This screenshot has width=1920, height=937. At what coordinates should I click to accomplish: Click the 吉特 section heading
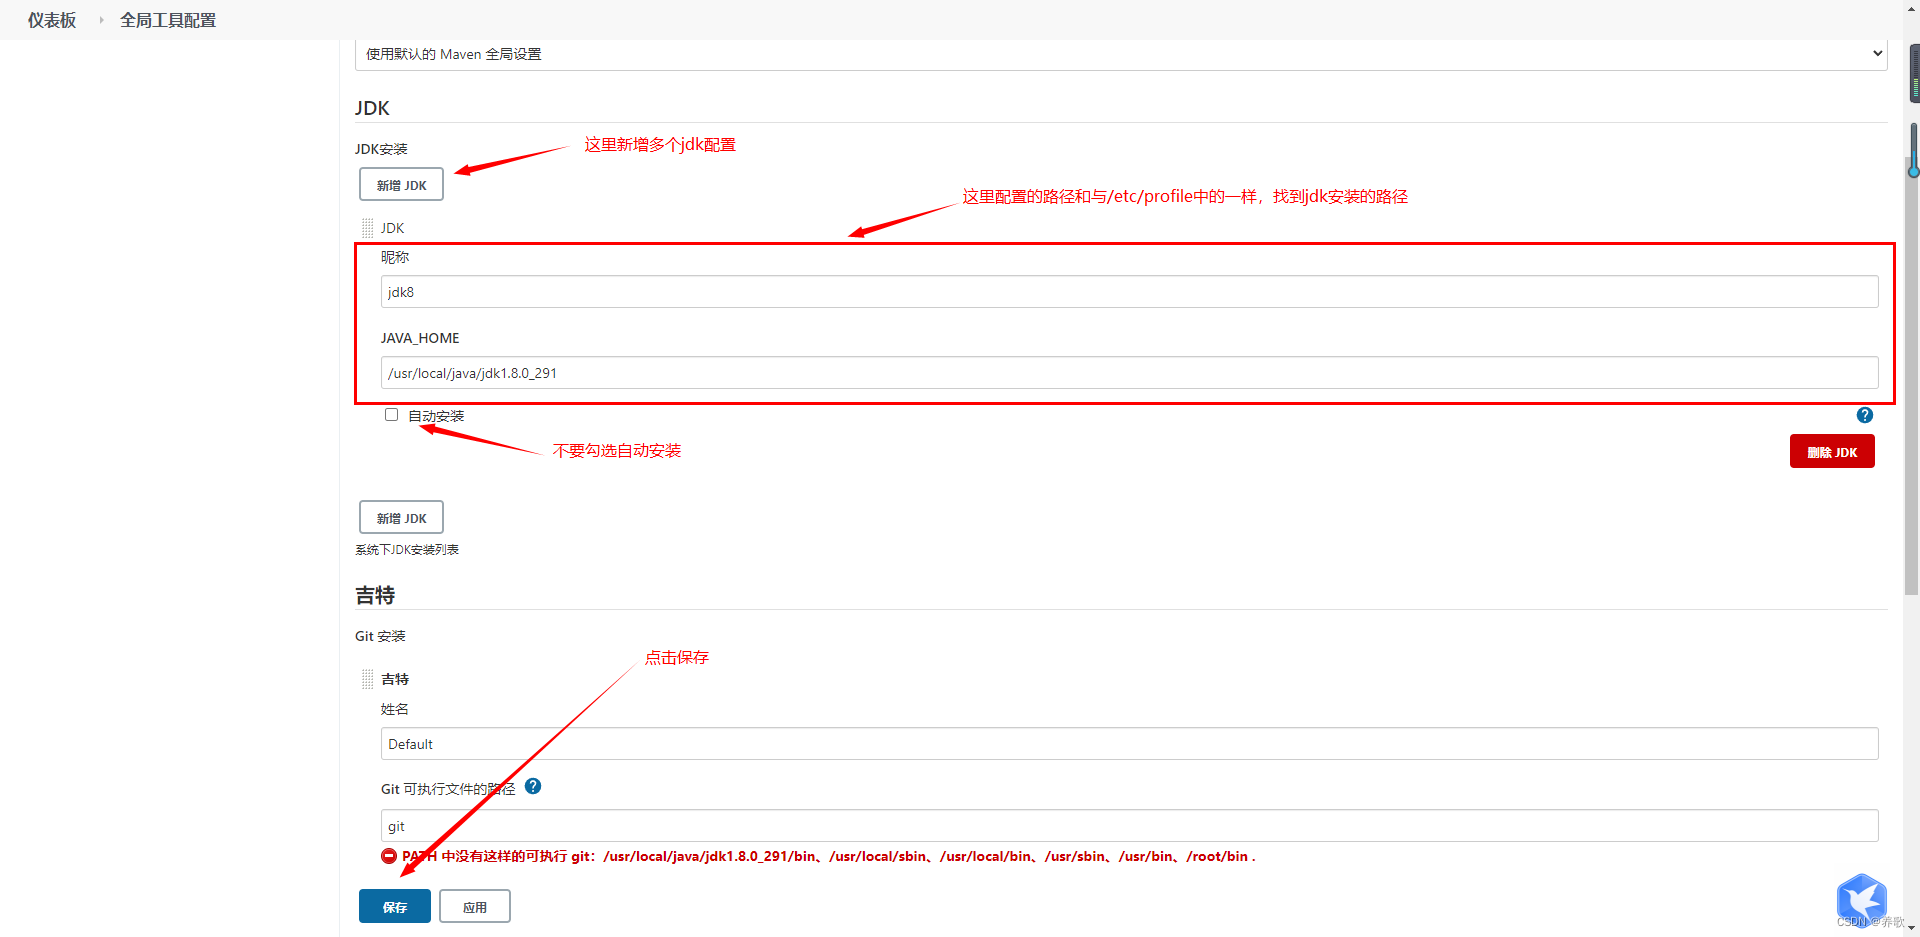point(375,595)
